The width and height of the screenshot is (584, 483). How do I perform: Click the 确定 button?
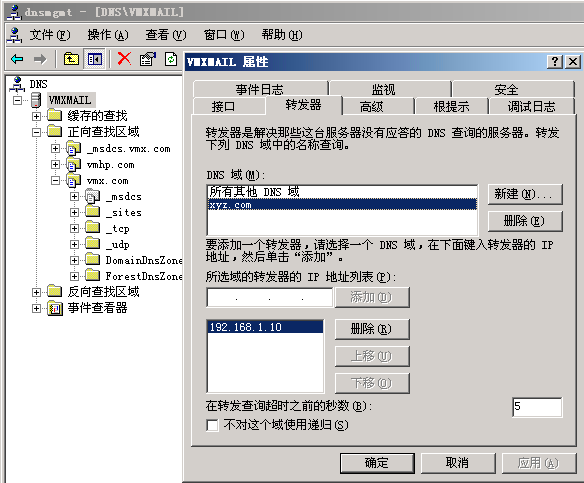377,463
